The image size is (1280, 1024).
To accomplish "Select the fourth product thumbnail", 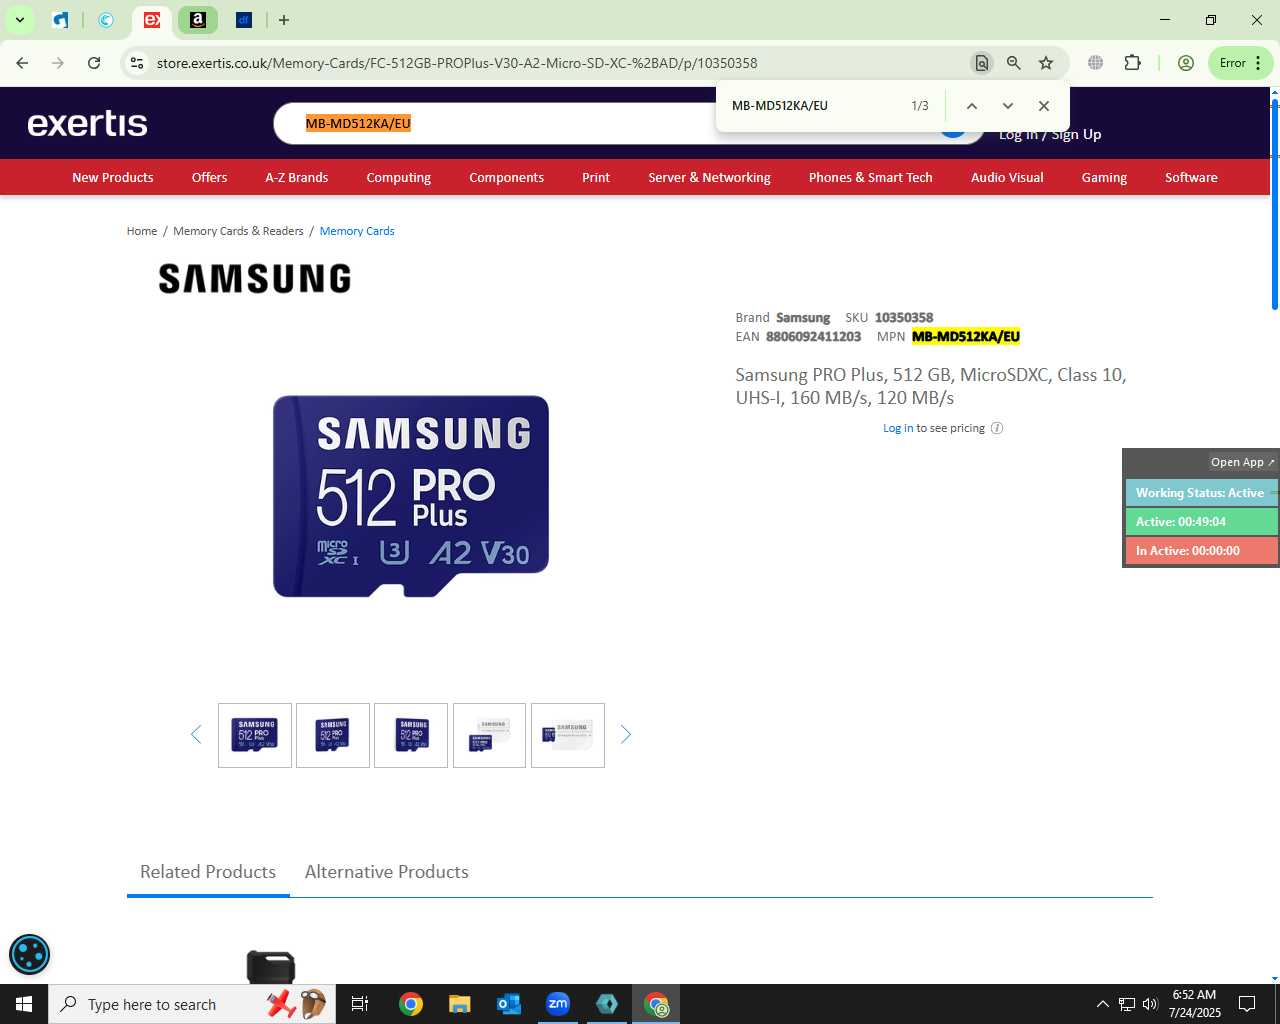I will pyautogui.click(x=489, y=735).
